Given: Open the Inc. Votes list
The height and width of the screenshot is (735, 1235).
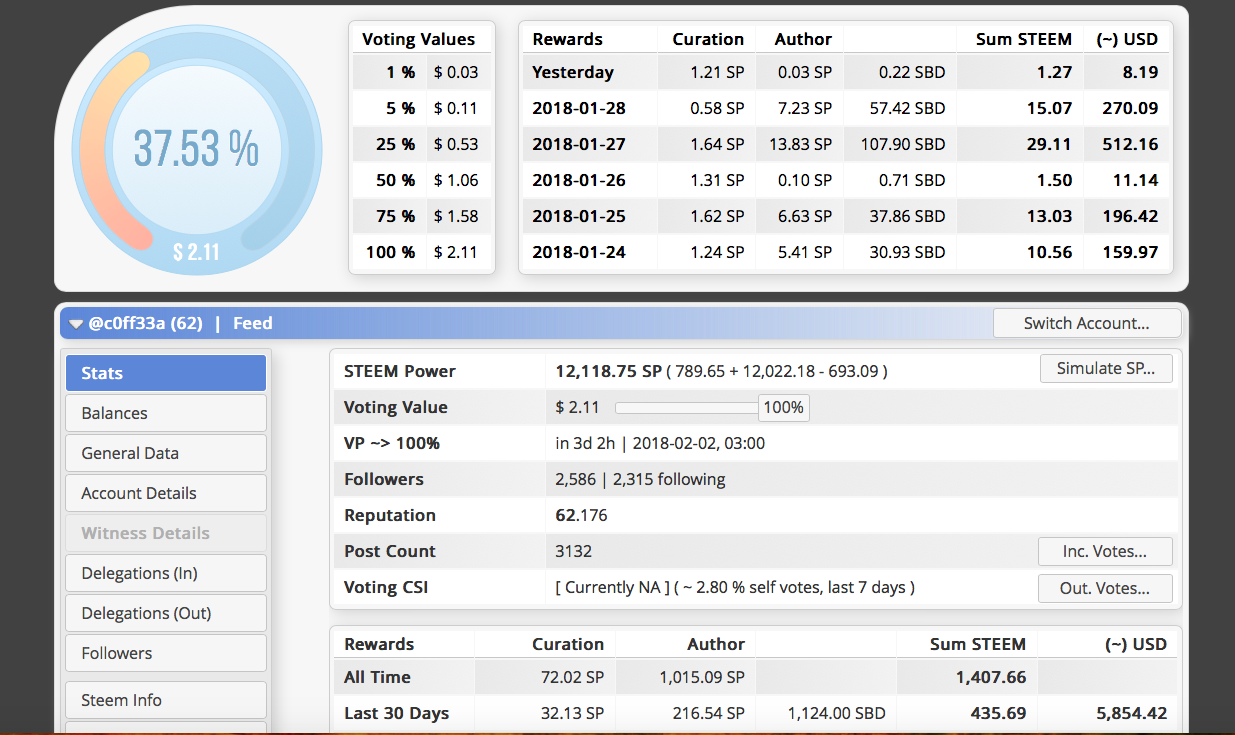Looking at the screenshot, I should pyautogui.click(x=1104, y=551).
